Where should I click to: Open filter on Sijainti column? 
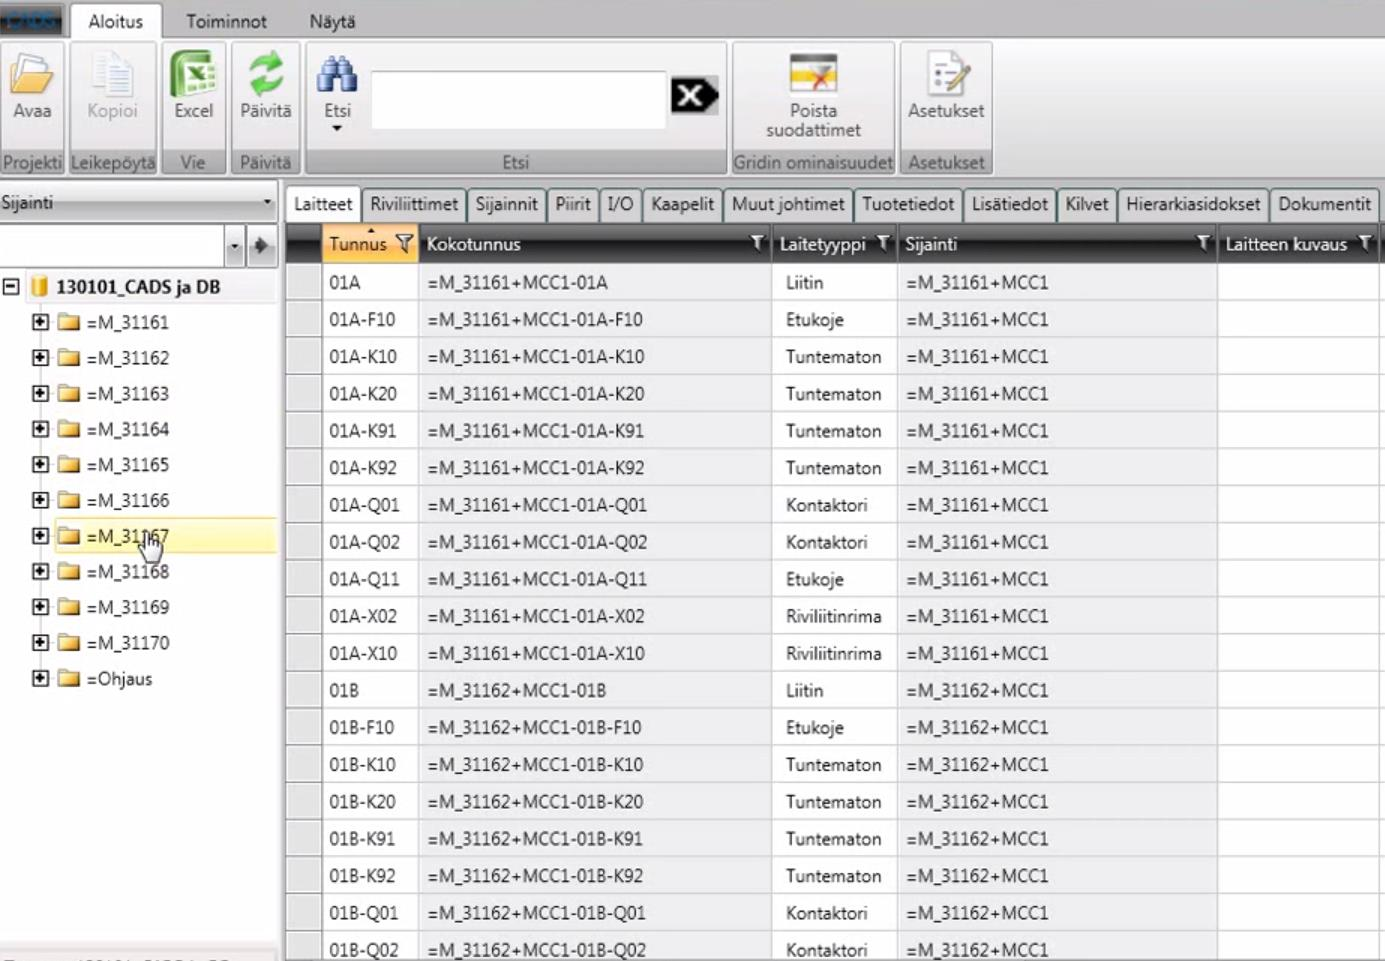tap(1203, 243)
